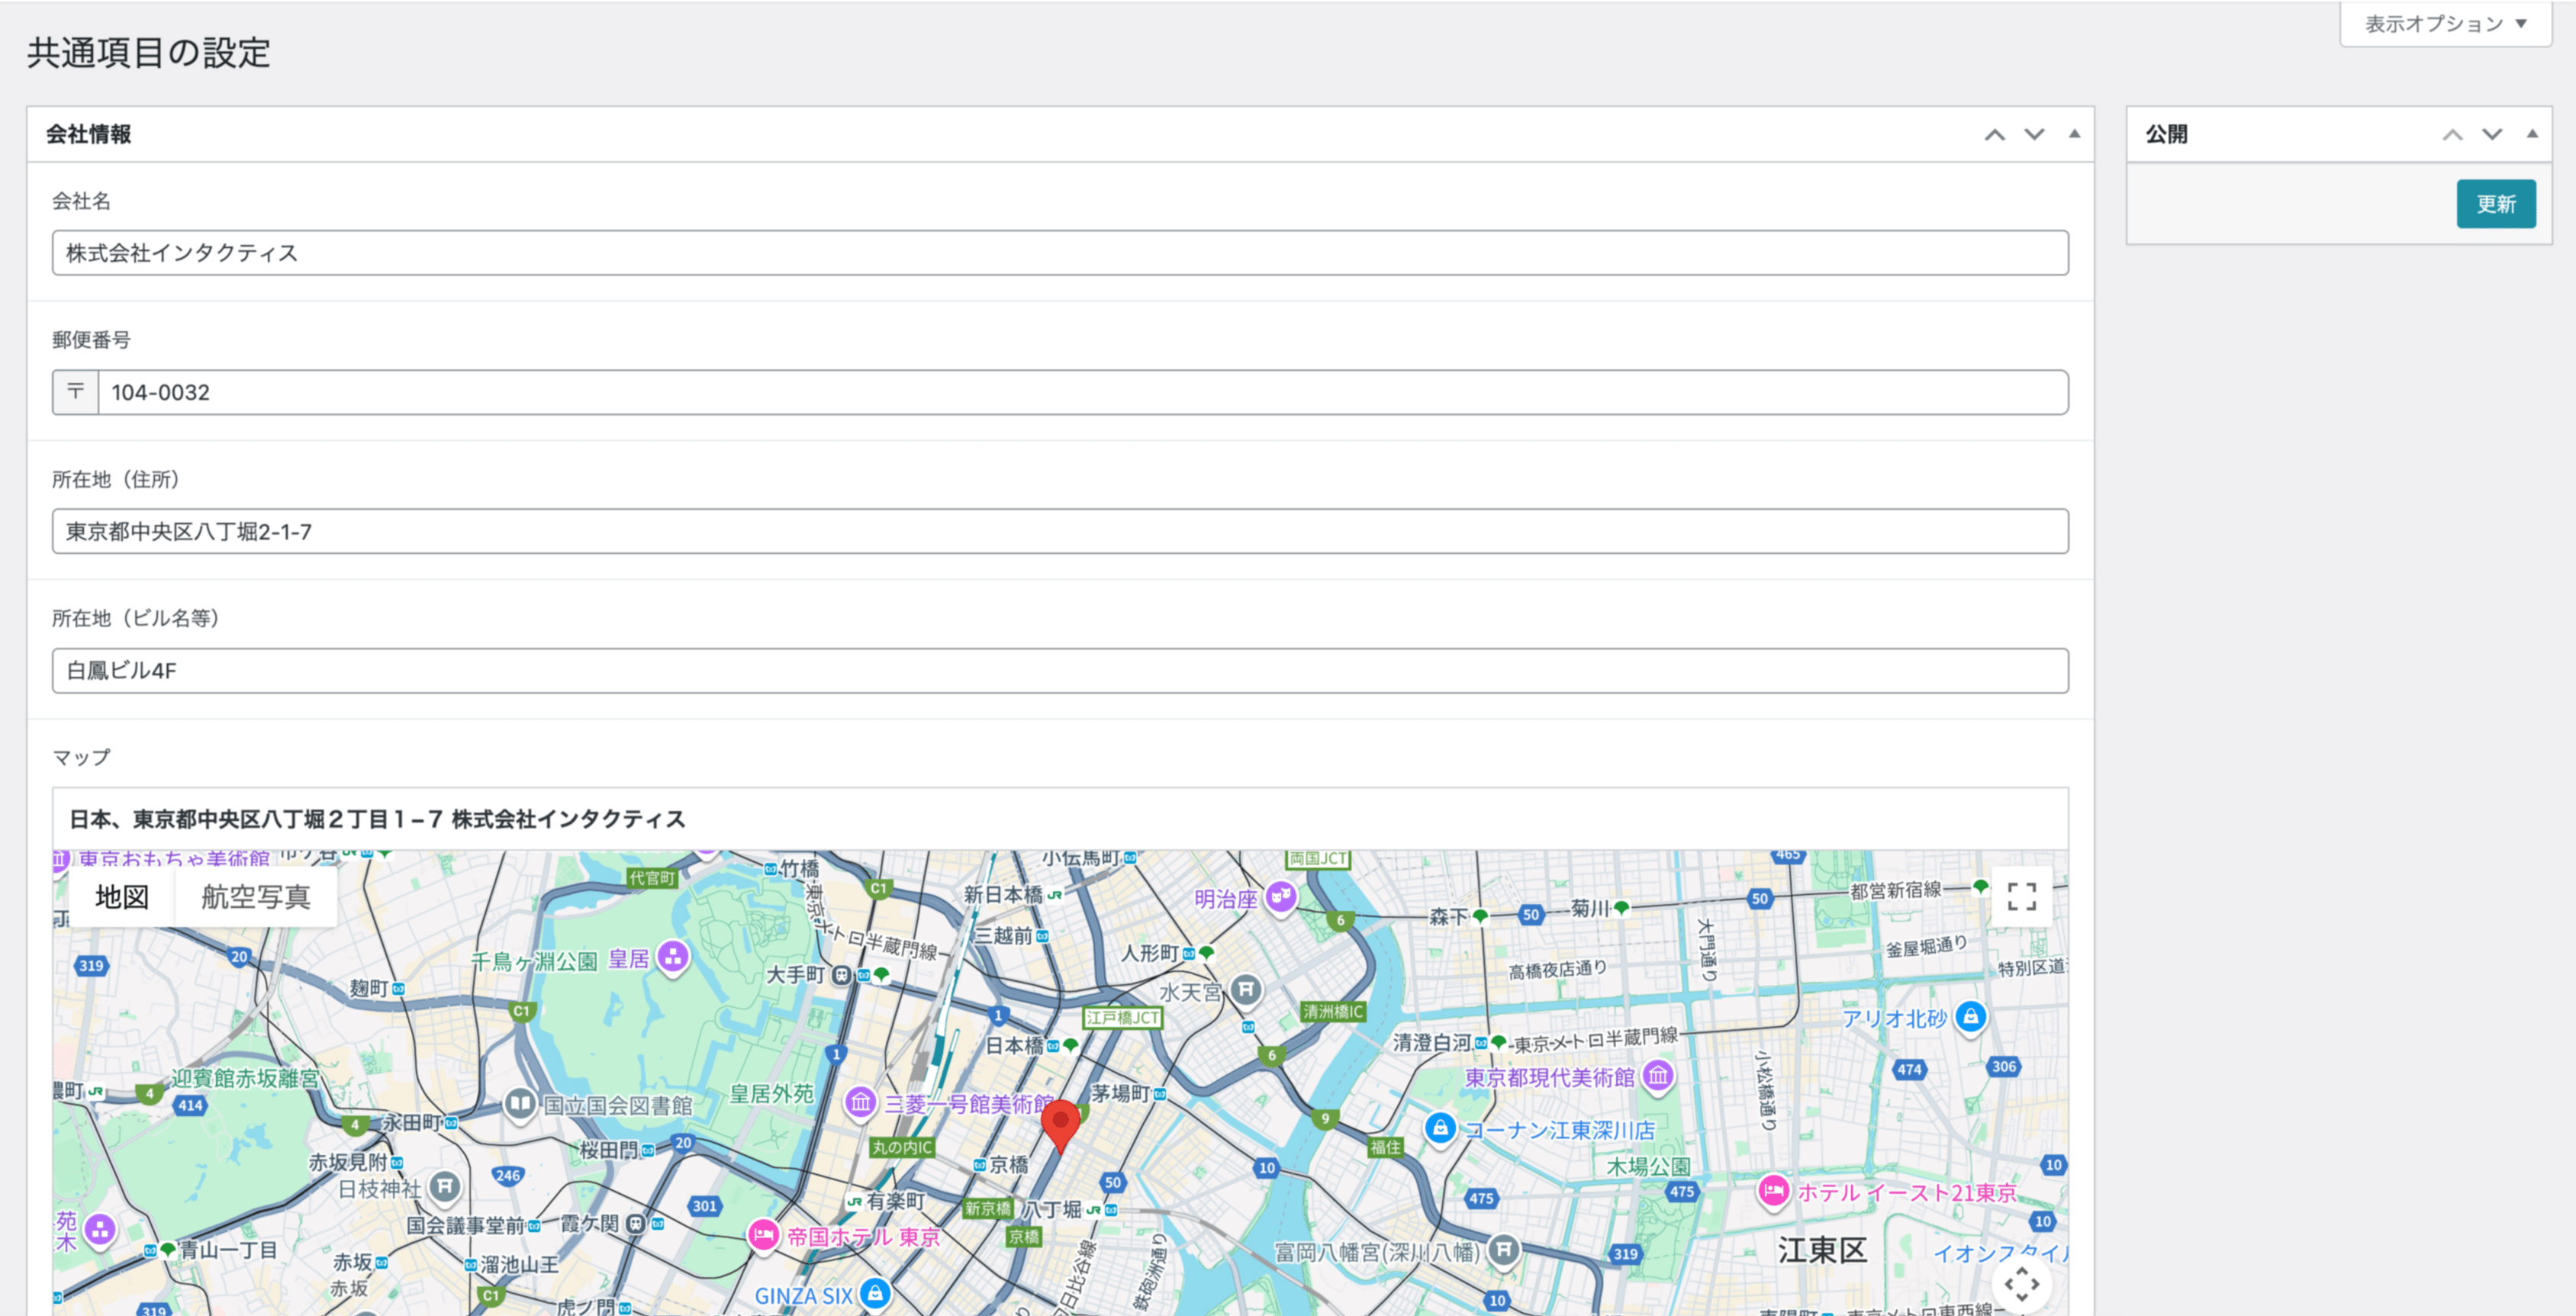This screenshot has width=2576, height=1316.
Task: Select the 地図 map type tab
Action: click(x=122, y=897)
